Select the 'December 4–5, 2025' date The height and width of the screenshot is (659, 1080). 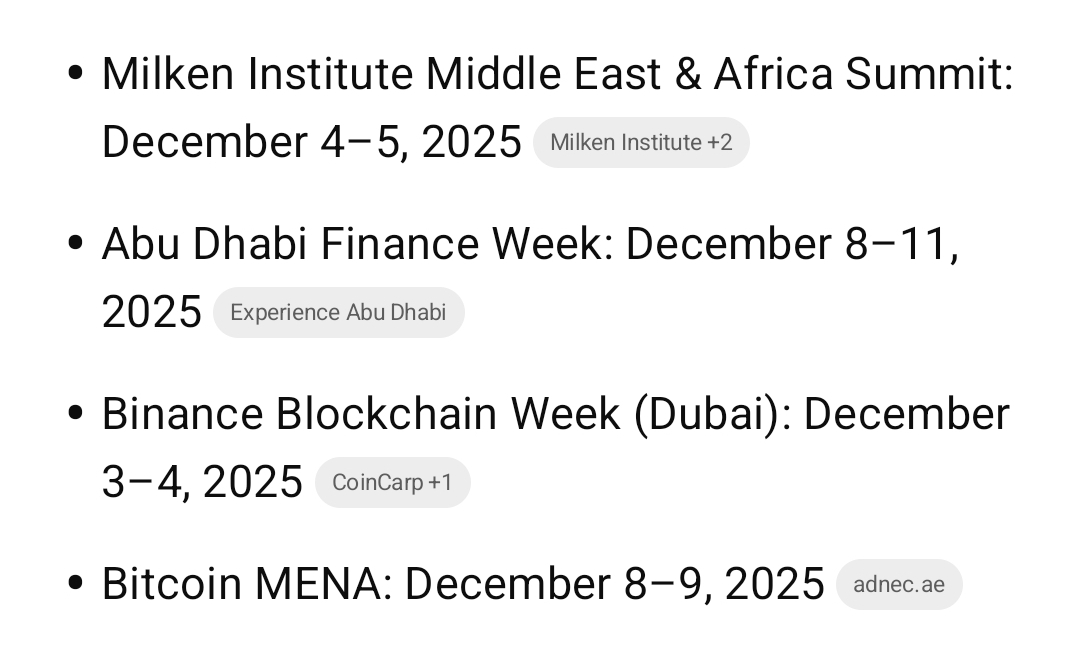(x=311, y=142)
